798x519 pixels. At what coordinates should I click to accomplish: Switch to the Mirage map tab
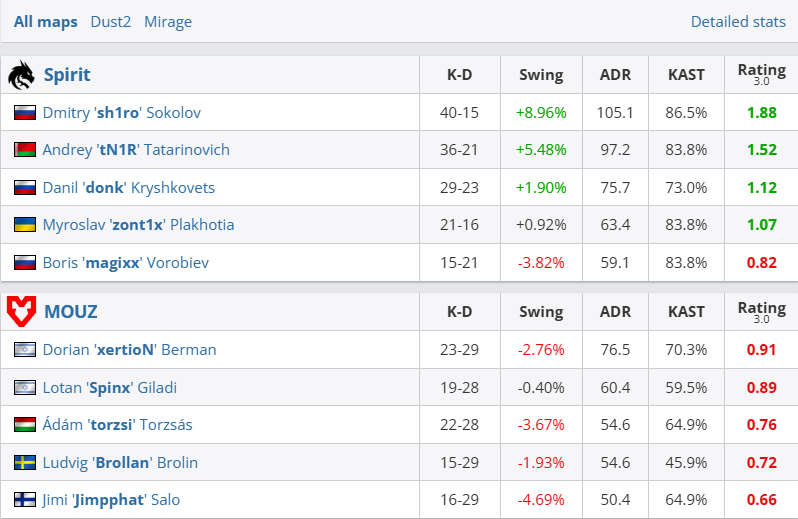pos(168,21)
